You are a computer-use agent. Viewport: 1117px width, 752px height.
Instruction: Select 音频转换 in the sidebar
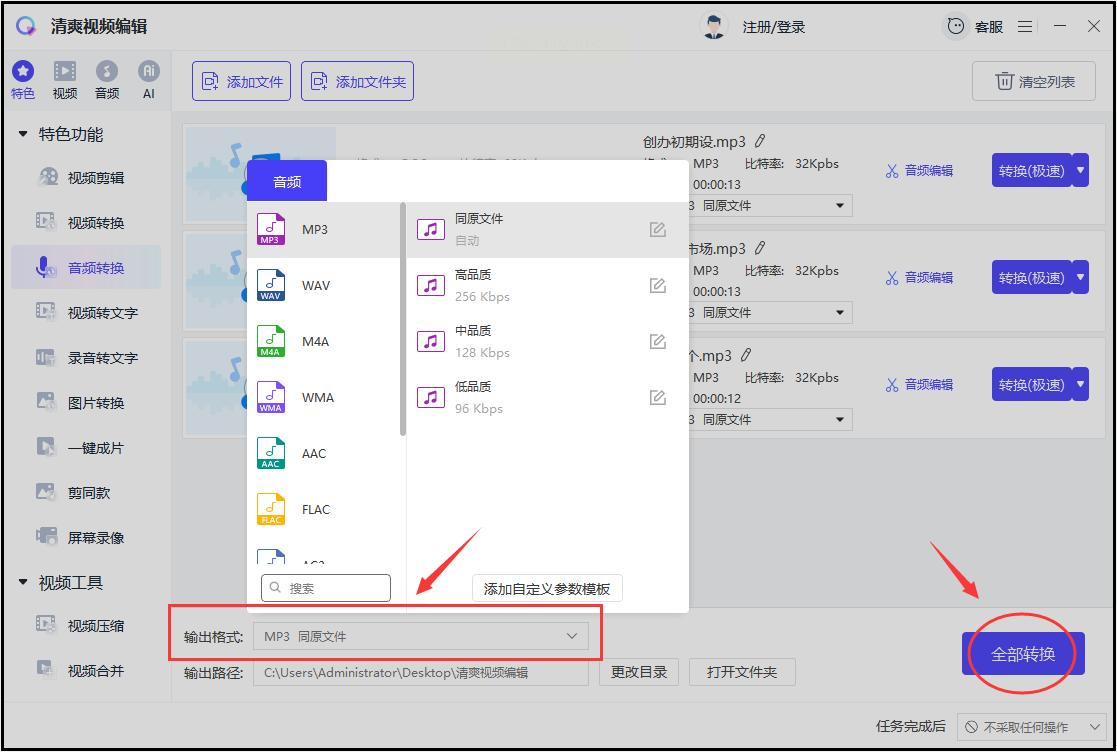pyautogui.click(x=85, y=268)
